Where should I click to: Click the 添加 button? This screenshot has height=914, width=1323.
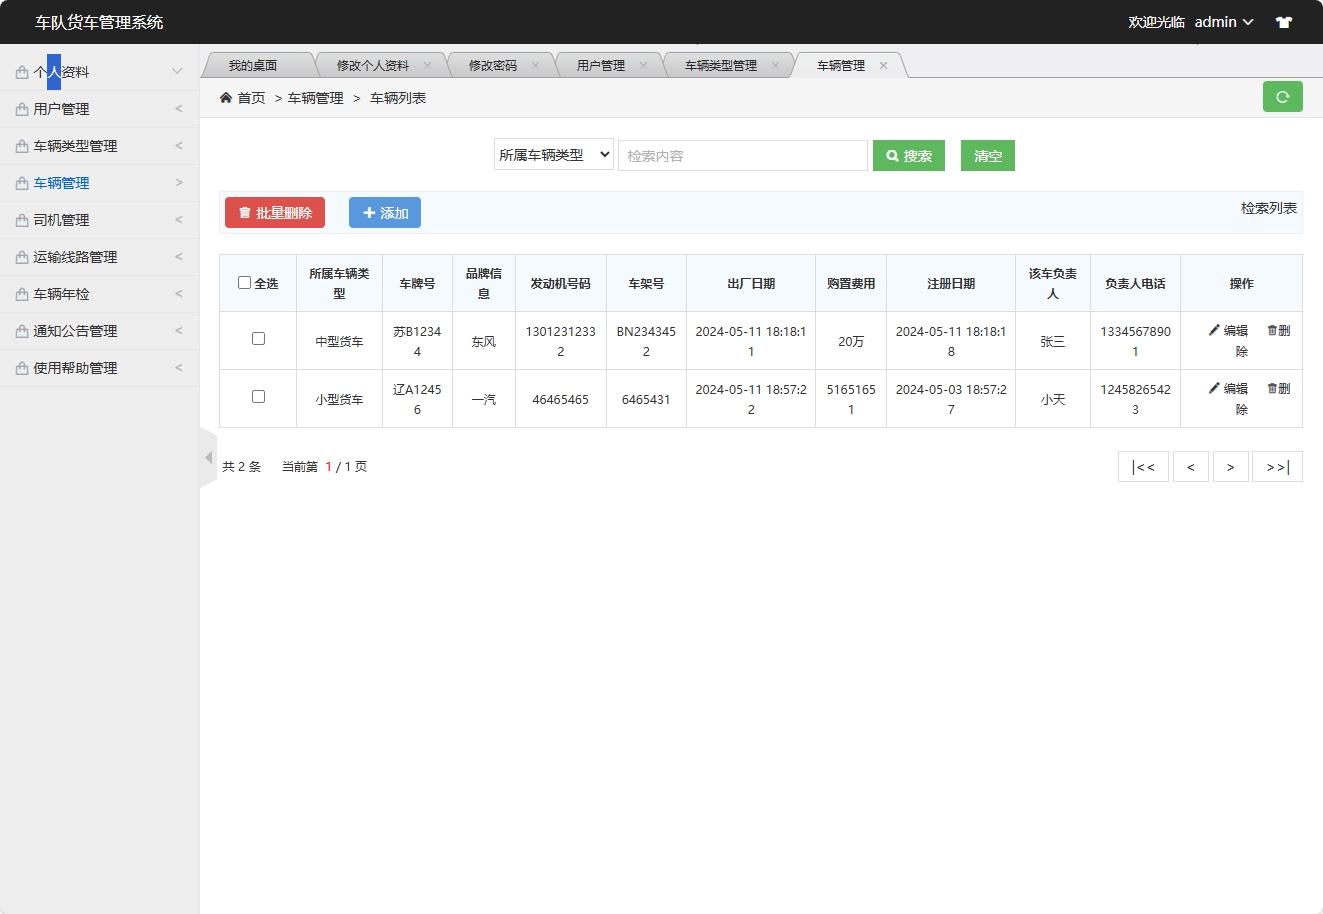(384, 212)
